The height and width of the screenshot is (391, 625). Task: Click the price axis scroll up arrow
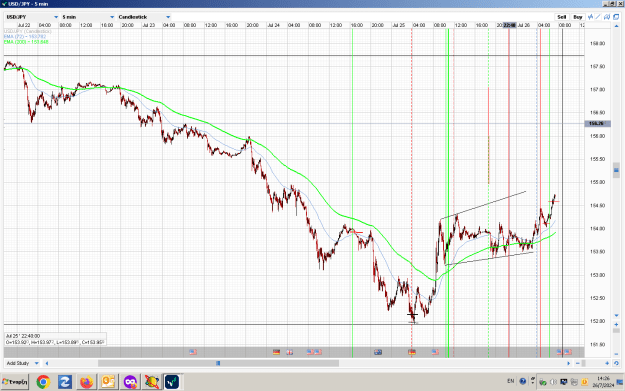(x=616, y=25)
